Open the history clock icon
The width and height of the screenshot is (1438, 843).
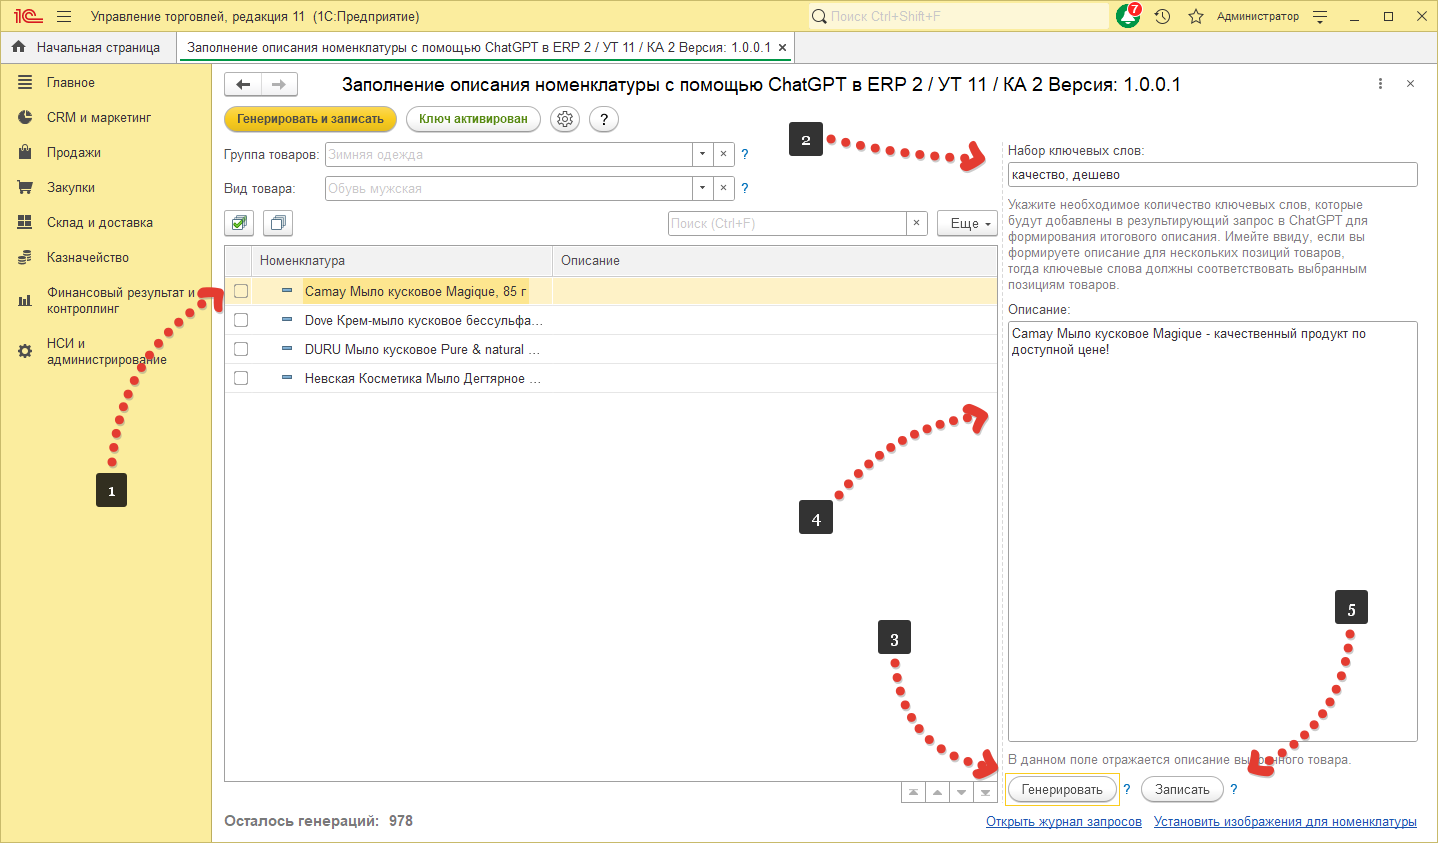click(x=1162, y=16)
